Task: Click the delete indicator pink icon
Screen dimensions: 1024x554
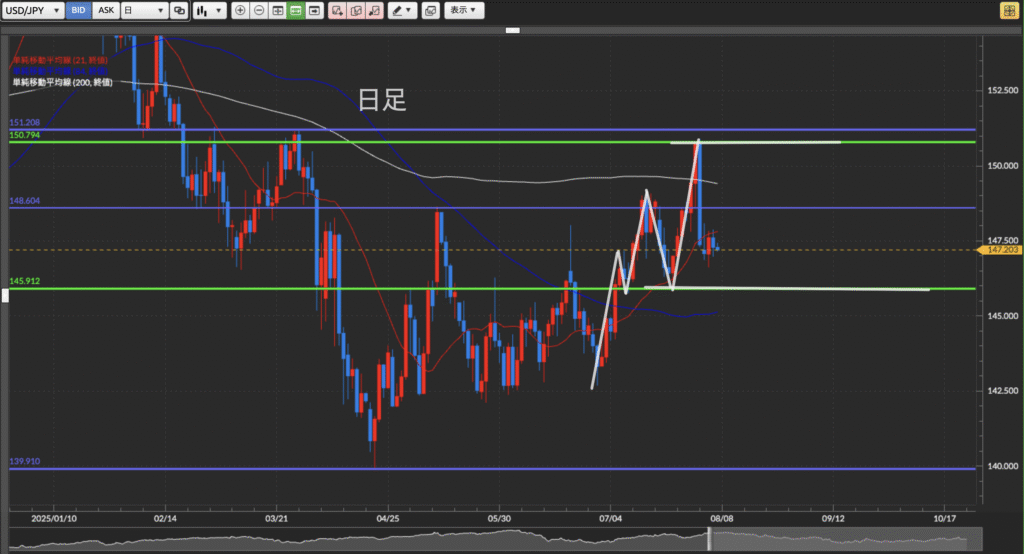Action: (374, 10)
